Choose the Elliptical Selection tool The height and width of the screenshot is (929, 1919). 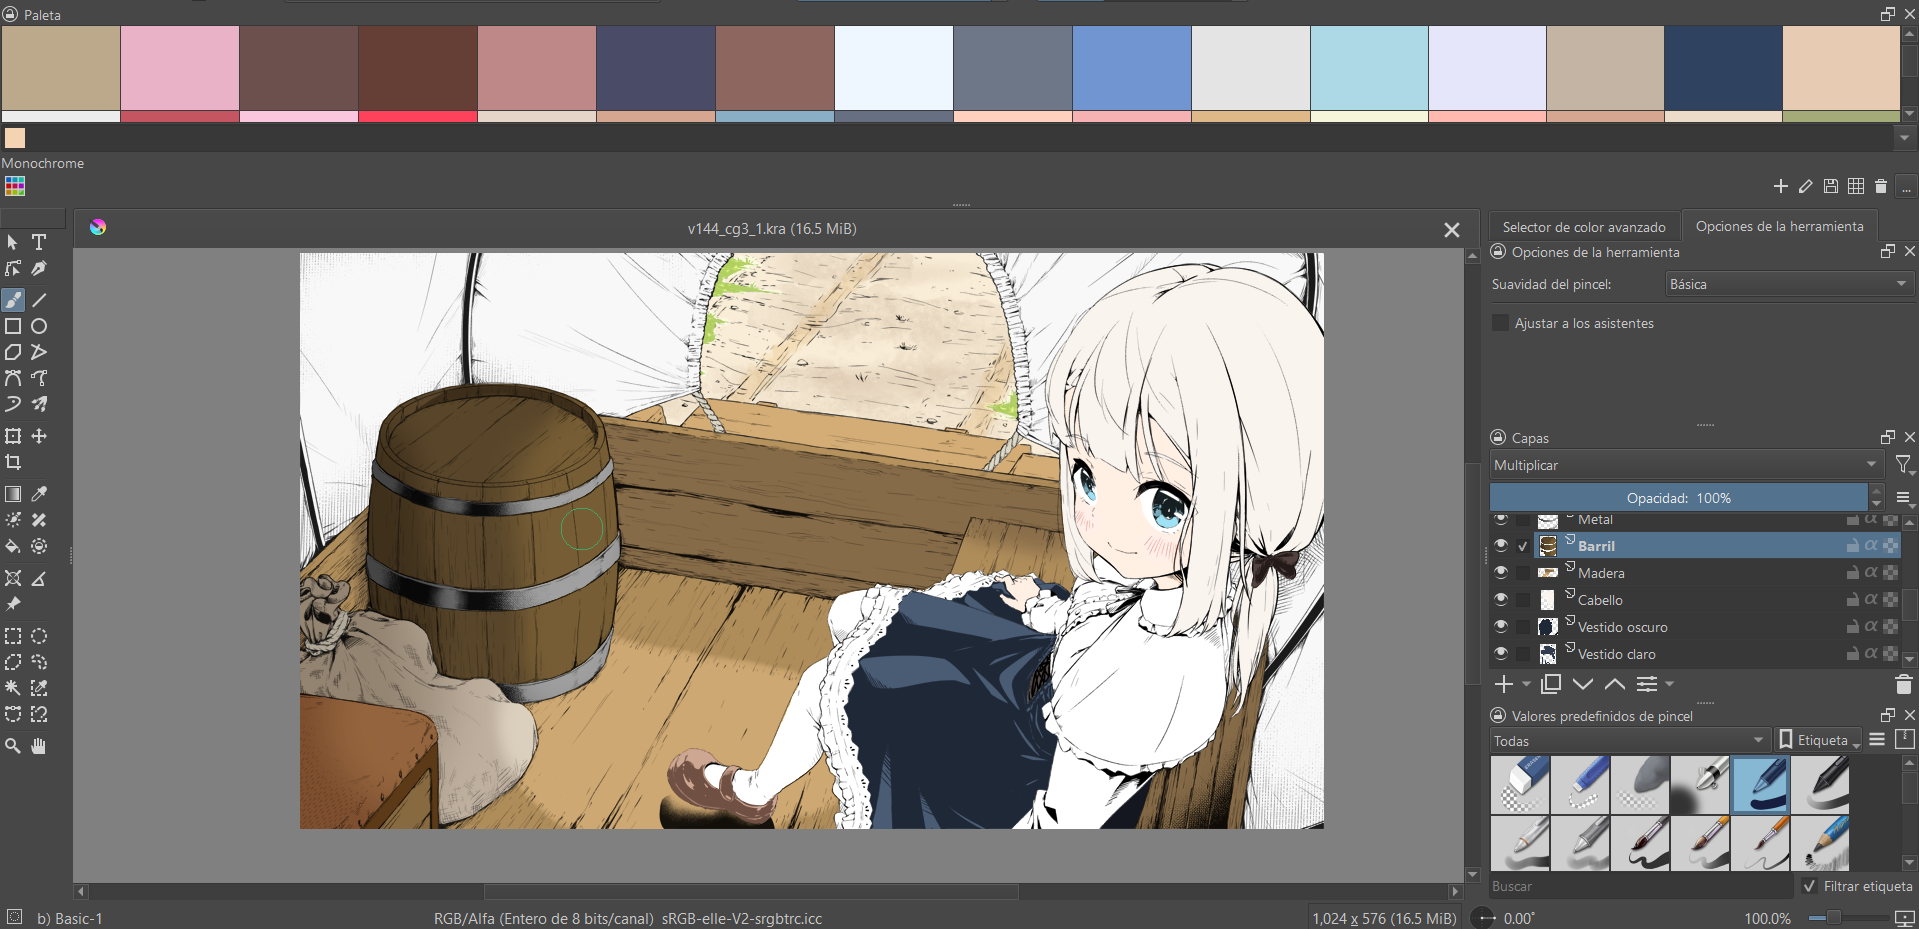39,636
